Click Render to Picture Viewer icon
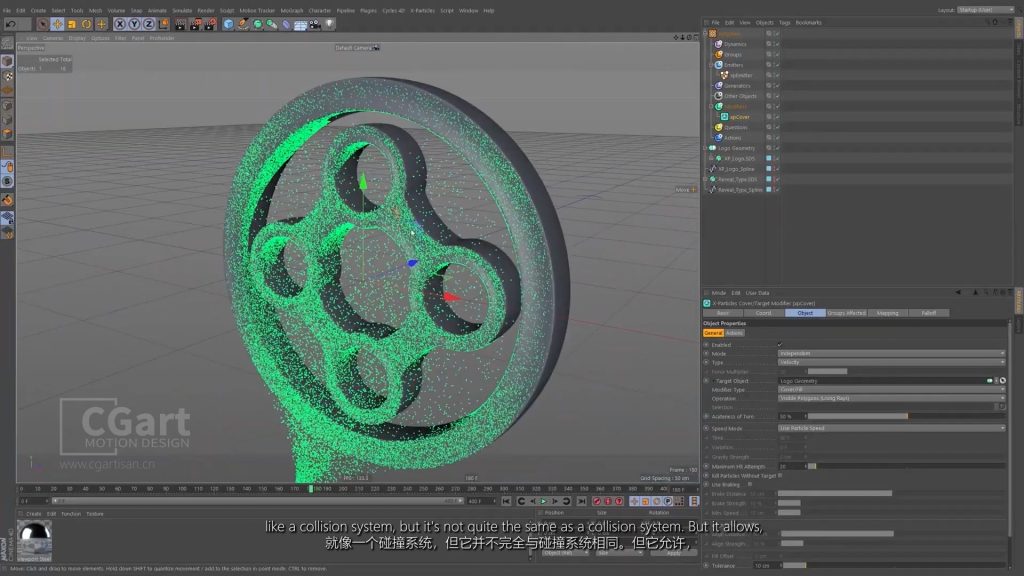The height and width of the screenshot is (576, 1024). (195, 24)
